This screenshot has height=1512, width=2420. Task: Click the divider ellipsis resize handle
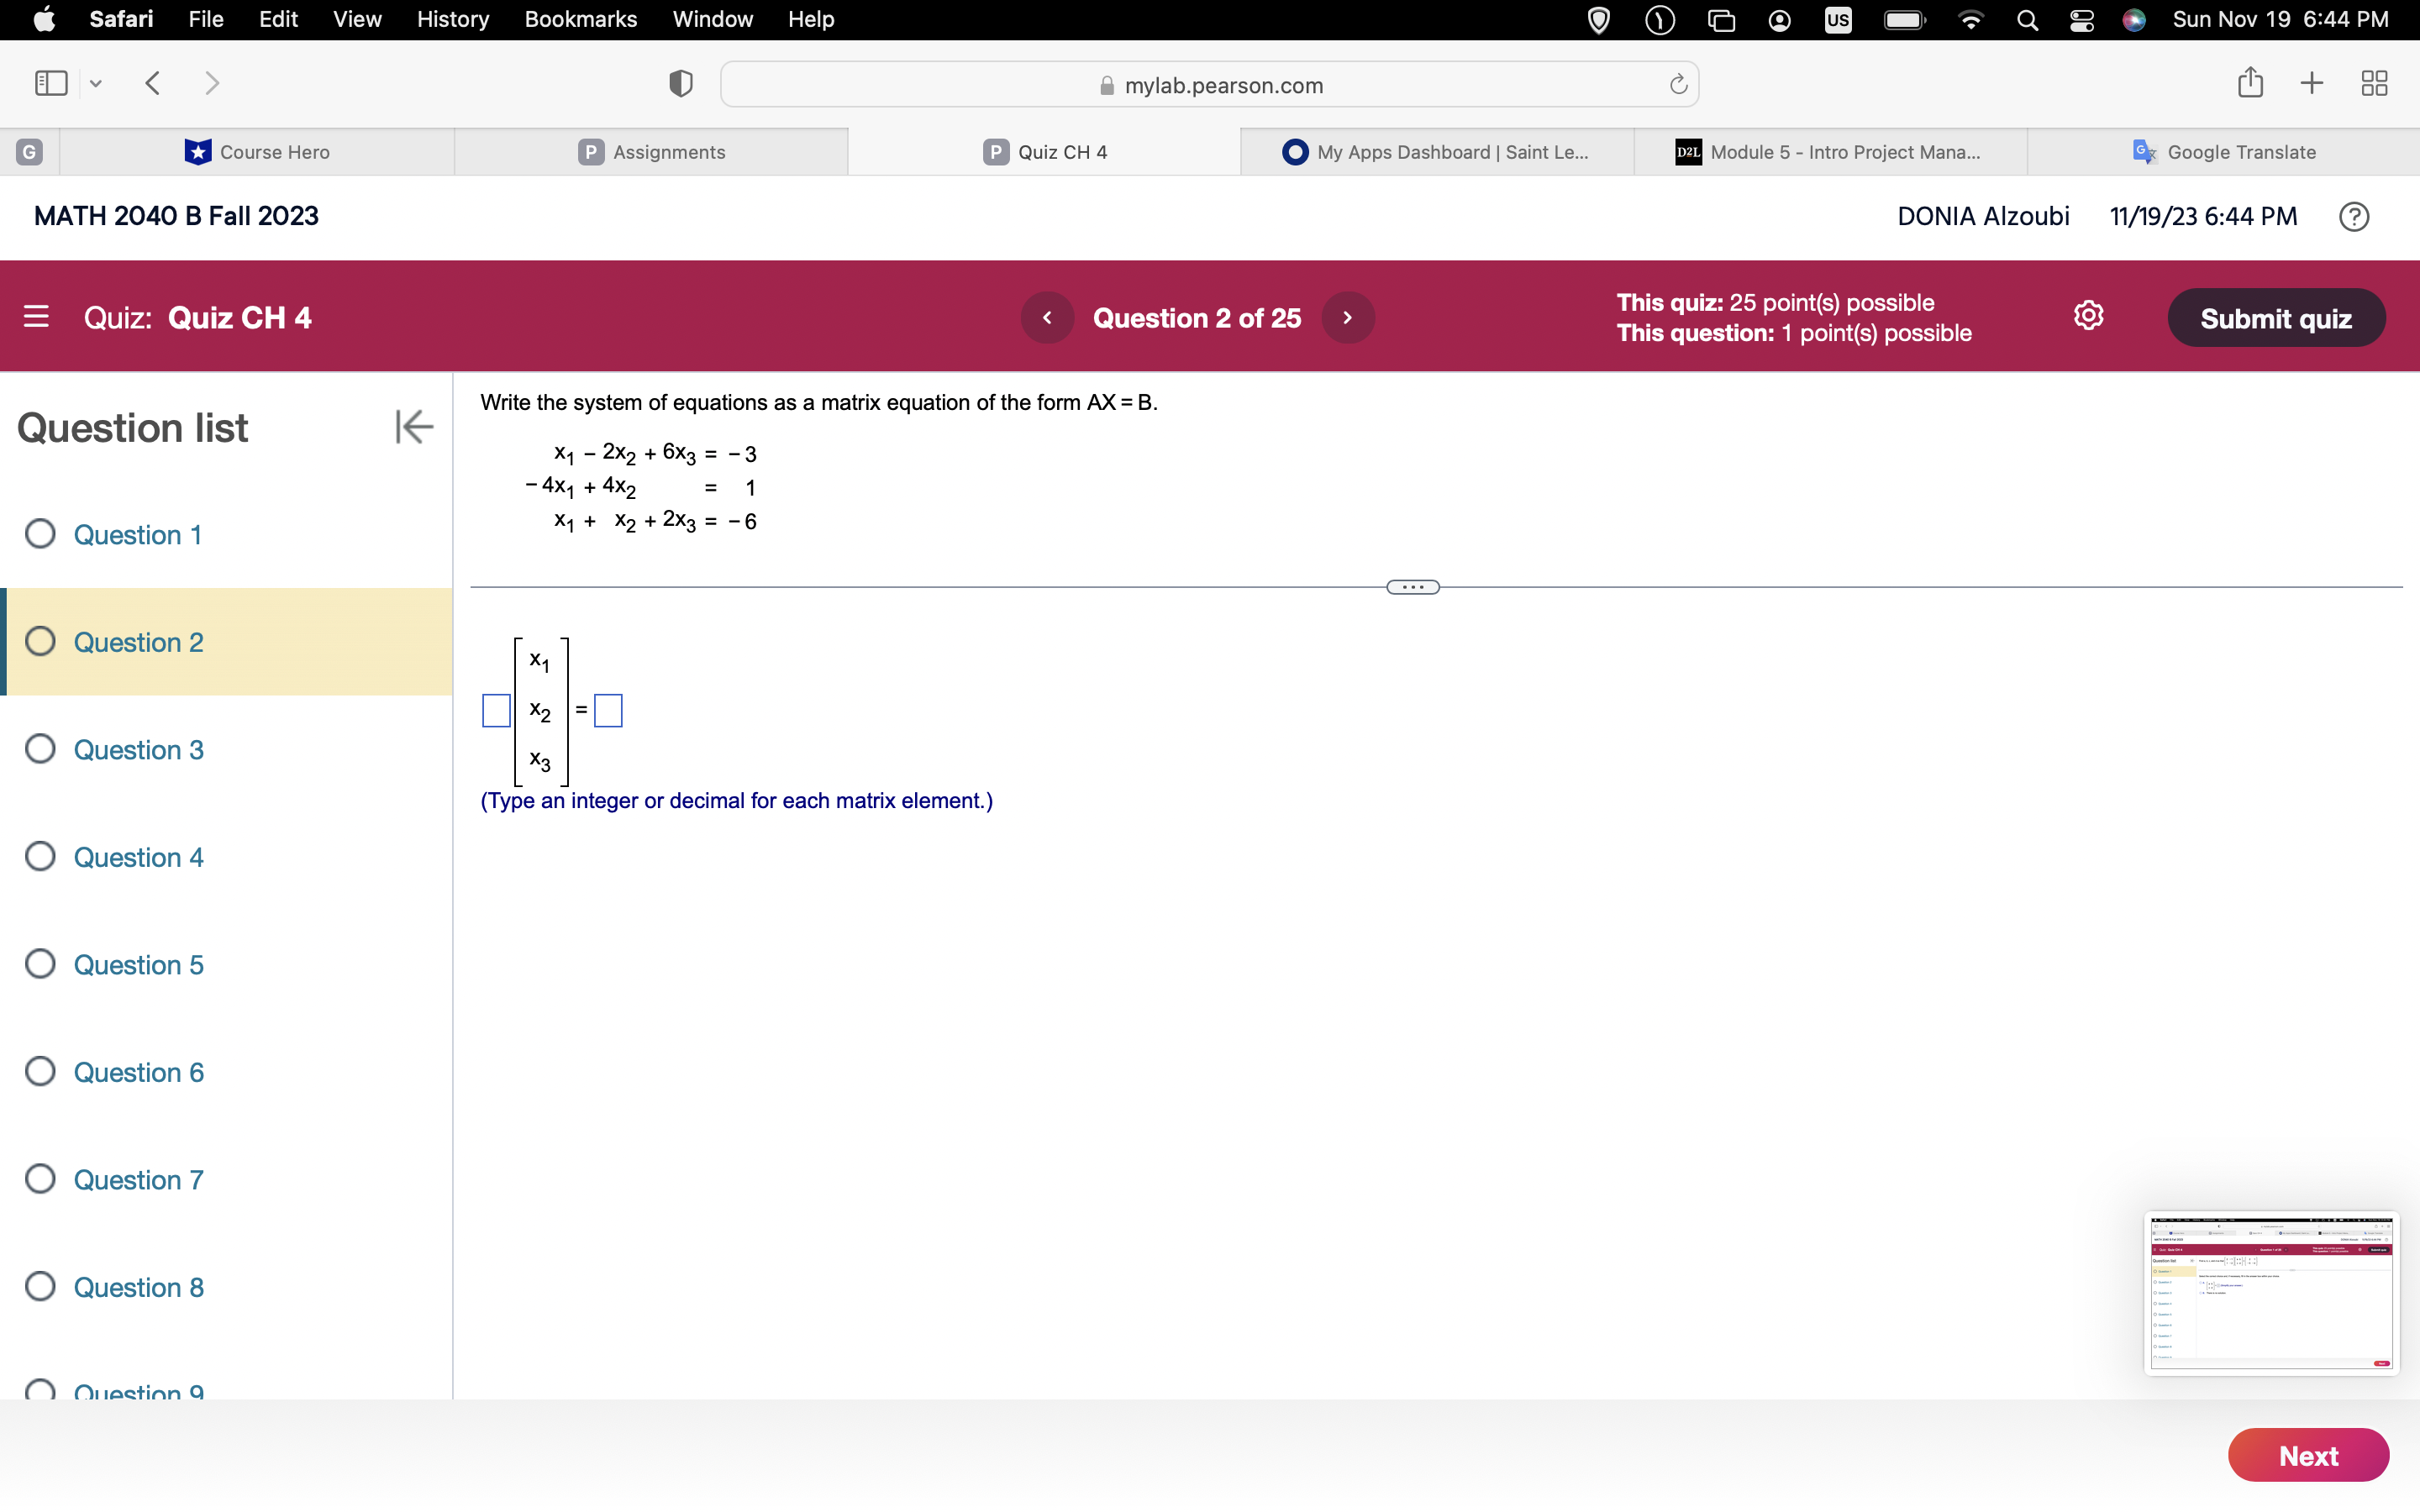coord(1412,587)
